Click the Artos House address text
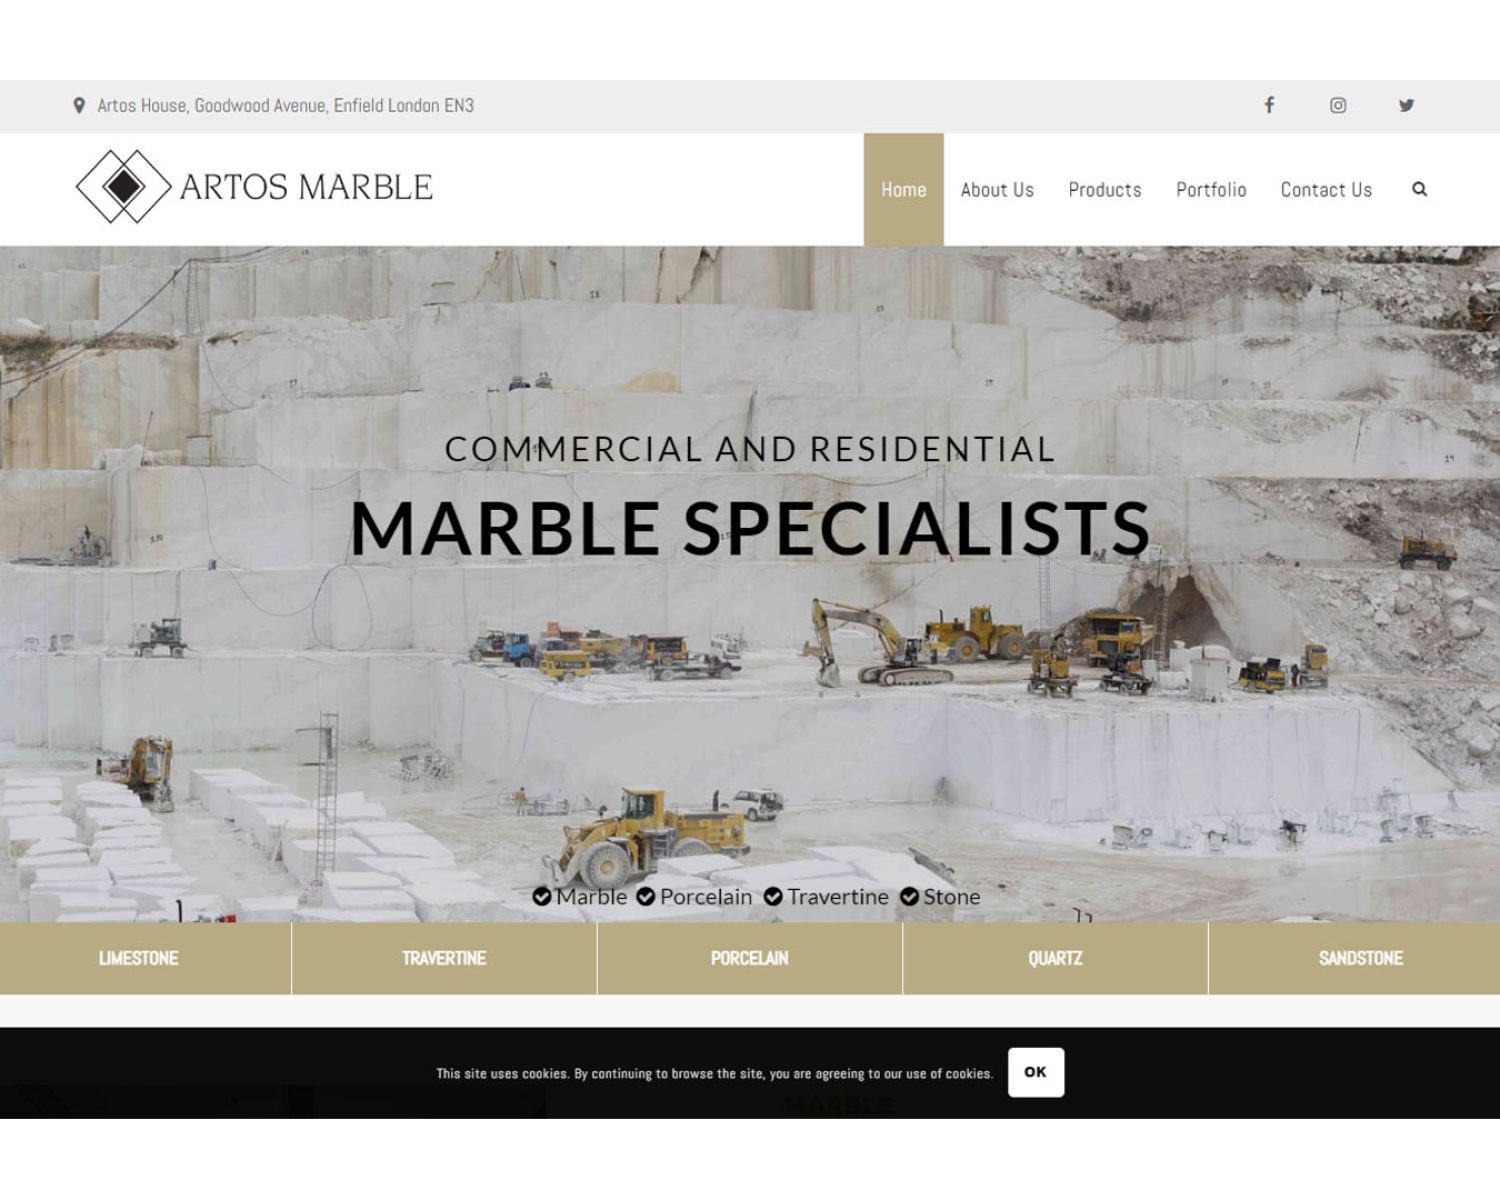This screenshot has width=1500, height=1200. click(285, 105)
